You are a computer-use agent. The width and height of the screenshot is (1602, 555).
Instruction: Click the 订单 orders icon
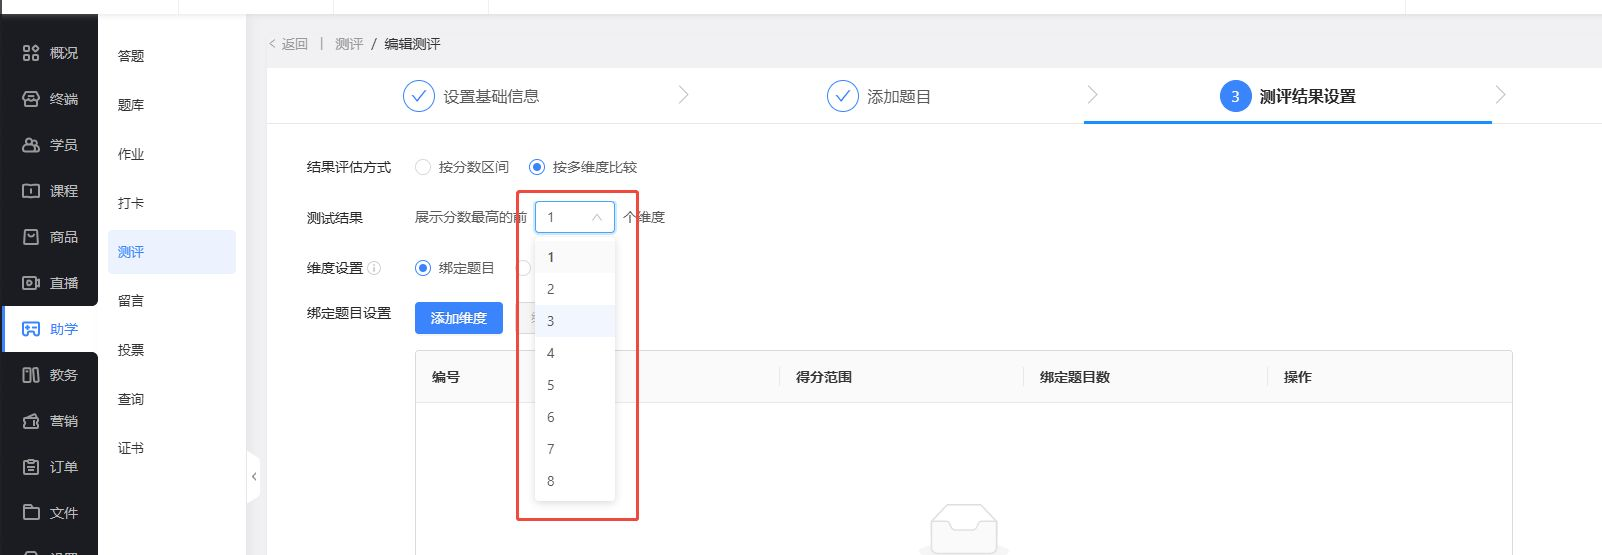(x=31, y=467)
